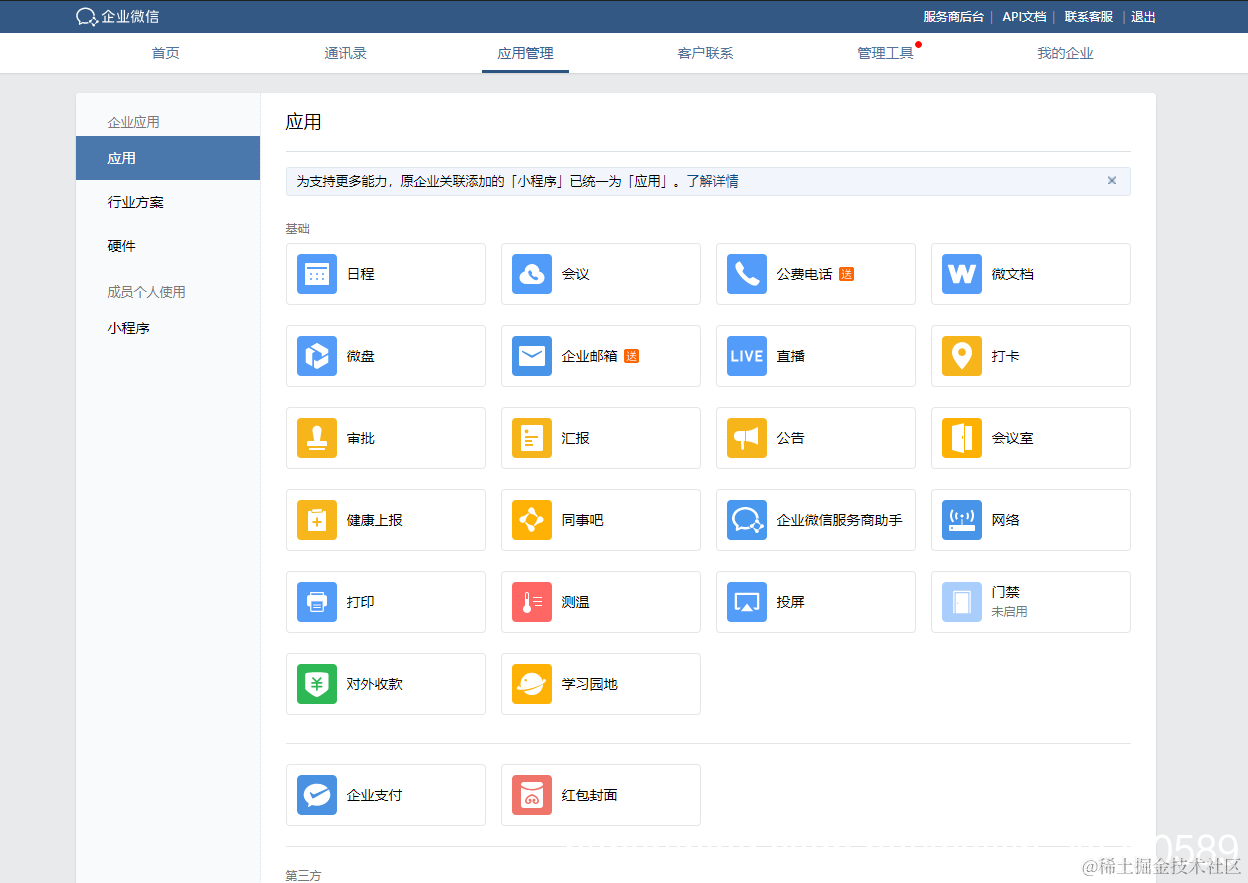Open the 微盘 drive icon
The width and height of the screenshot is (1248, 883).
317,356
